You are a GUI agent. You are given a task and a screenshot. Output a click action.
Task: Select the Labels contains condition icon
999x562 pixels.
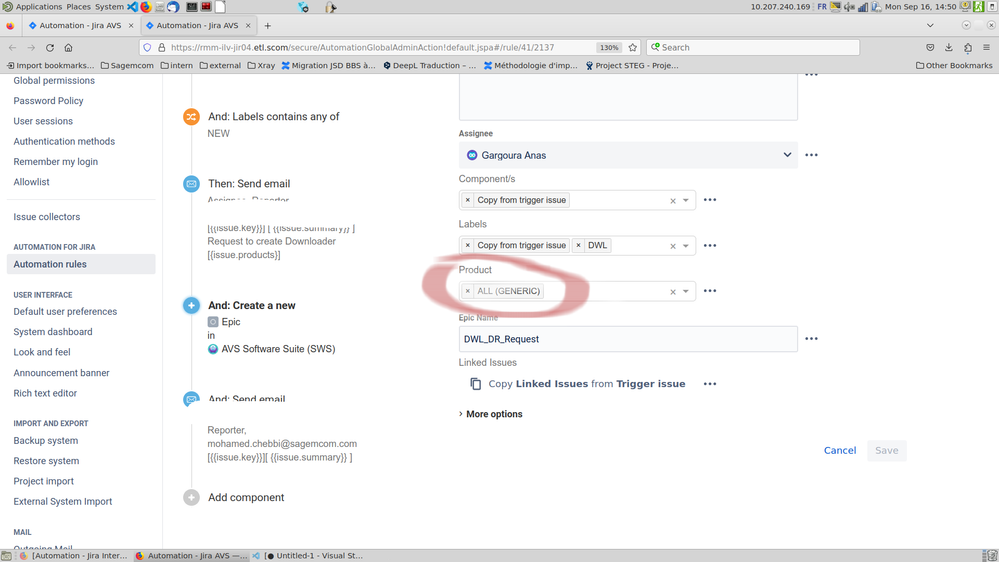point(191,117)
